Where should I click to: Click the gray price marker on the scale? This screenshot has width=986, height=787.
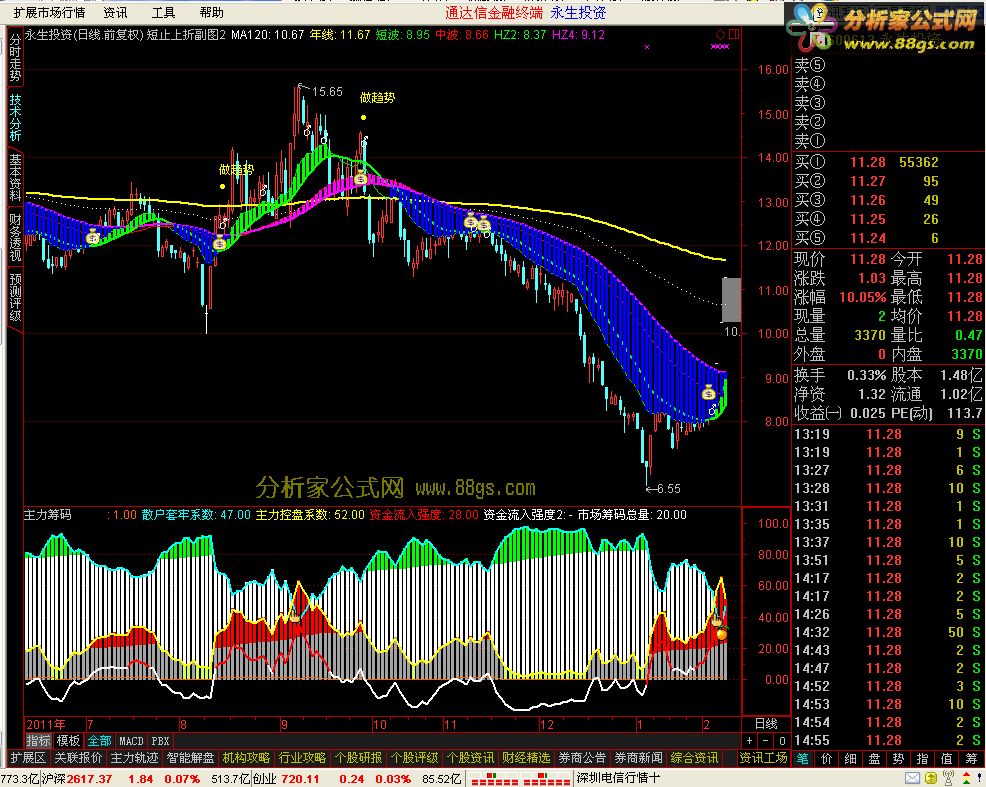click(x=731, y=299)
